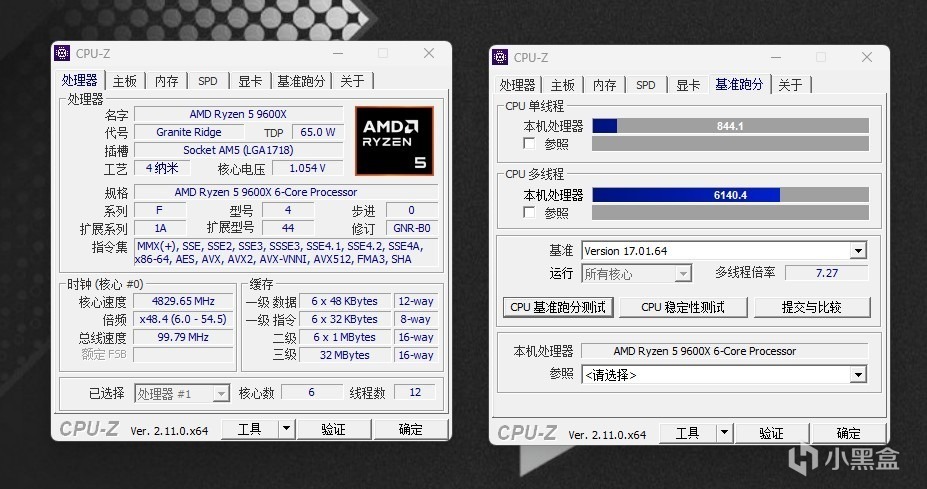
Task: Open the 参照 <请选择> dropdown
Action: click(x=858, y=374)
